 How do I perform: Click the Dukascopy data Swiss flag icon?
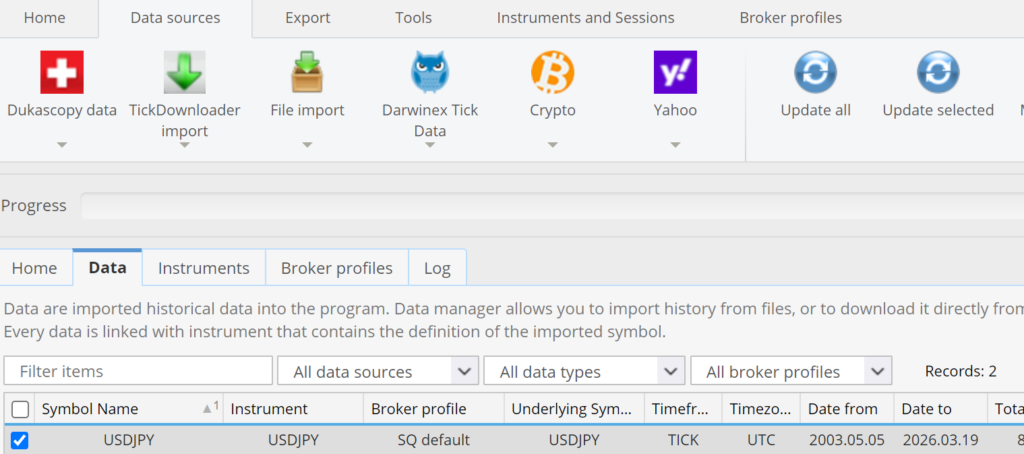(61, 73)
